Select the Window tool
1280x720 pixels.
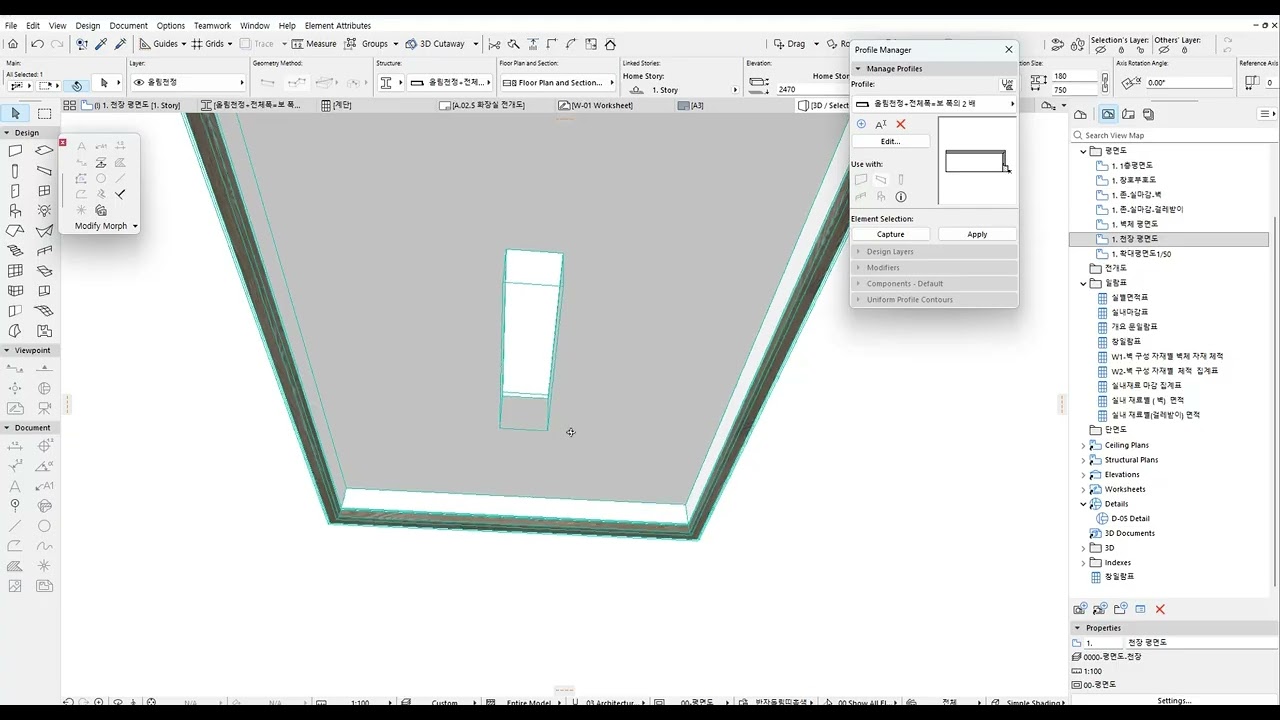pos(44,191)
